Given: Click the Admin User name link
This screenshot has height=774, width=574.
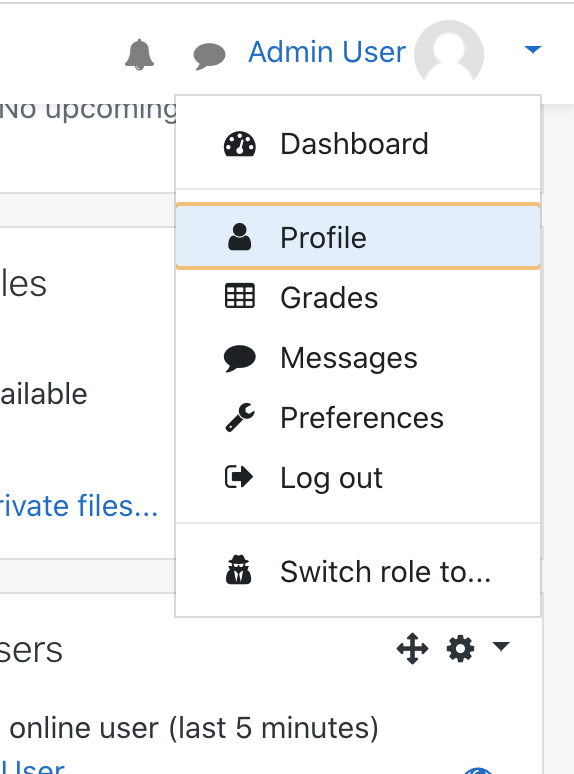Looking at the screenshot, I should point(327,52).
